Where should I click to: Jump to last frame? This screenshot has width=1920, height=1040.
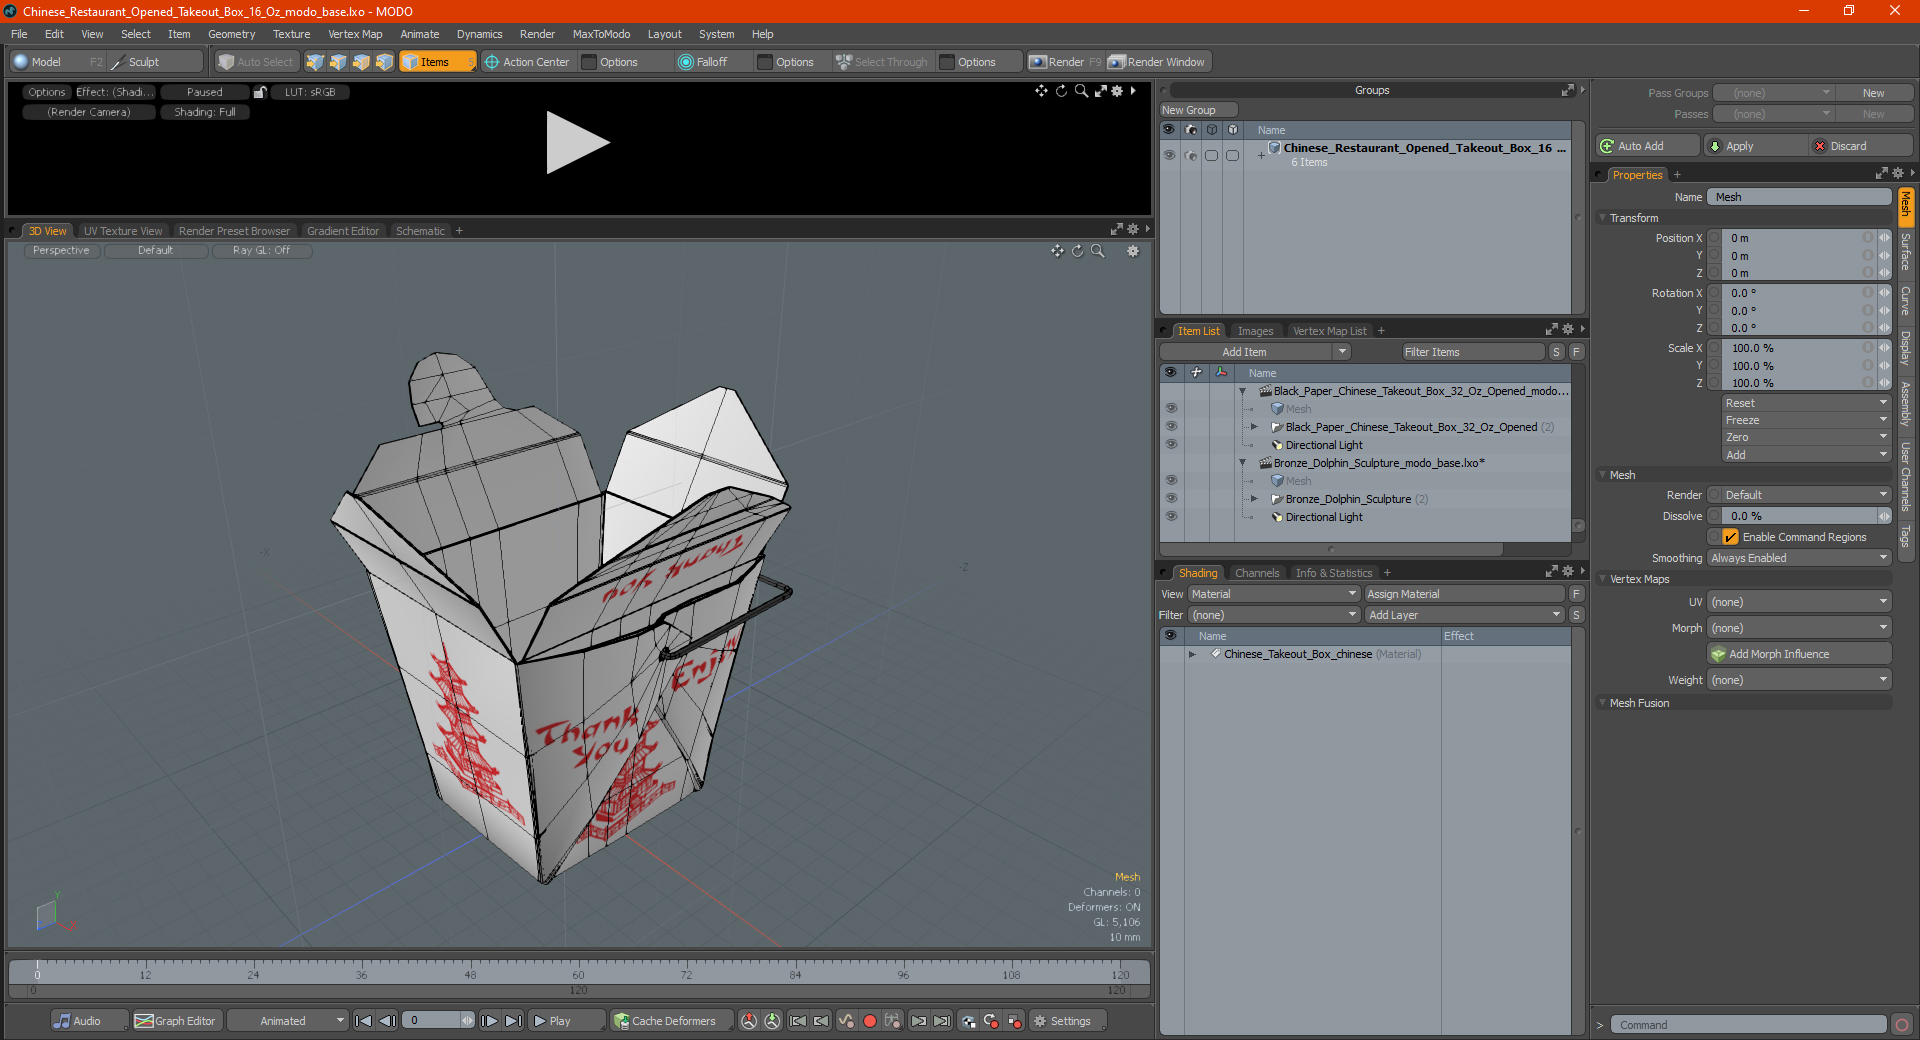513,1021
